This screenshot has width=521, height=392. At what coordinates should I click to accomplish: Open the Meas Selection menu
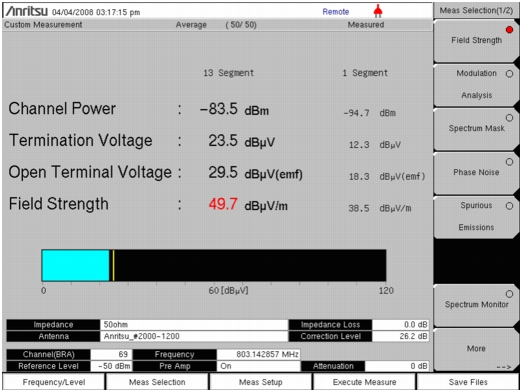157,382
